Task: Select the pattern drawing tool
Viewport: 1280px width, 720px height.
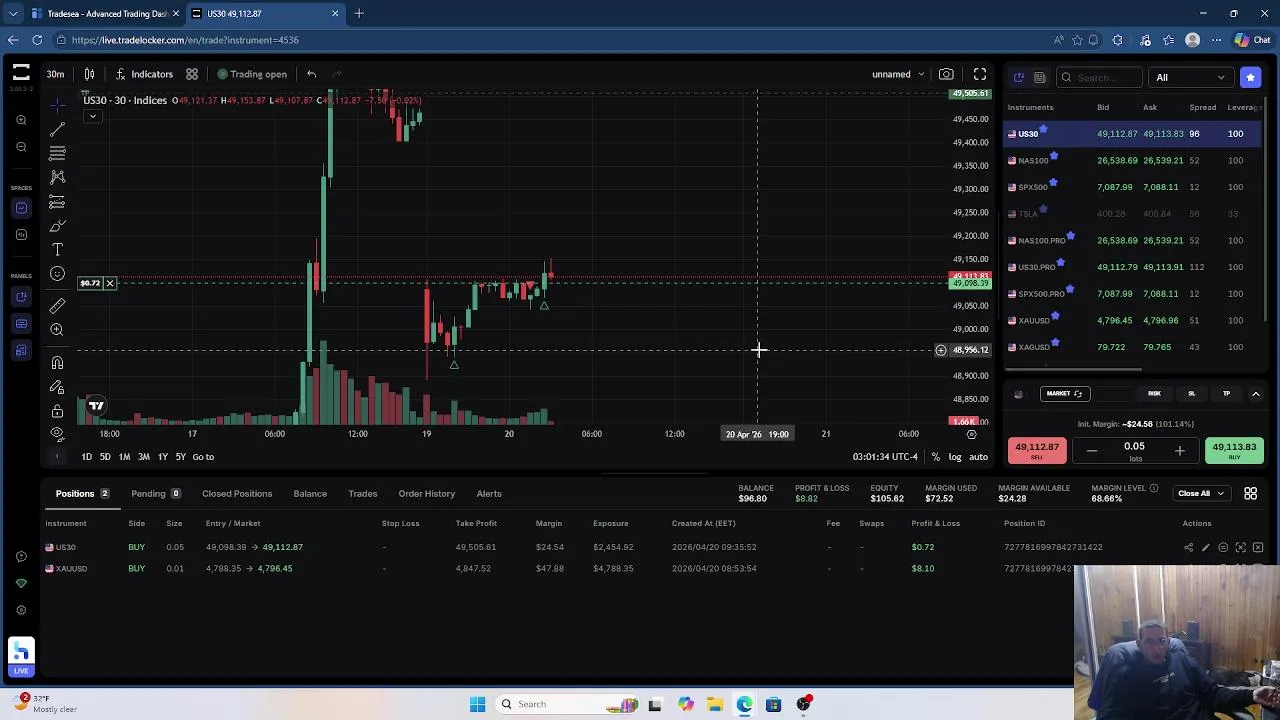Action: pos(57,177)
